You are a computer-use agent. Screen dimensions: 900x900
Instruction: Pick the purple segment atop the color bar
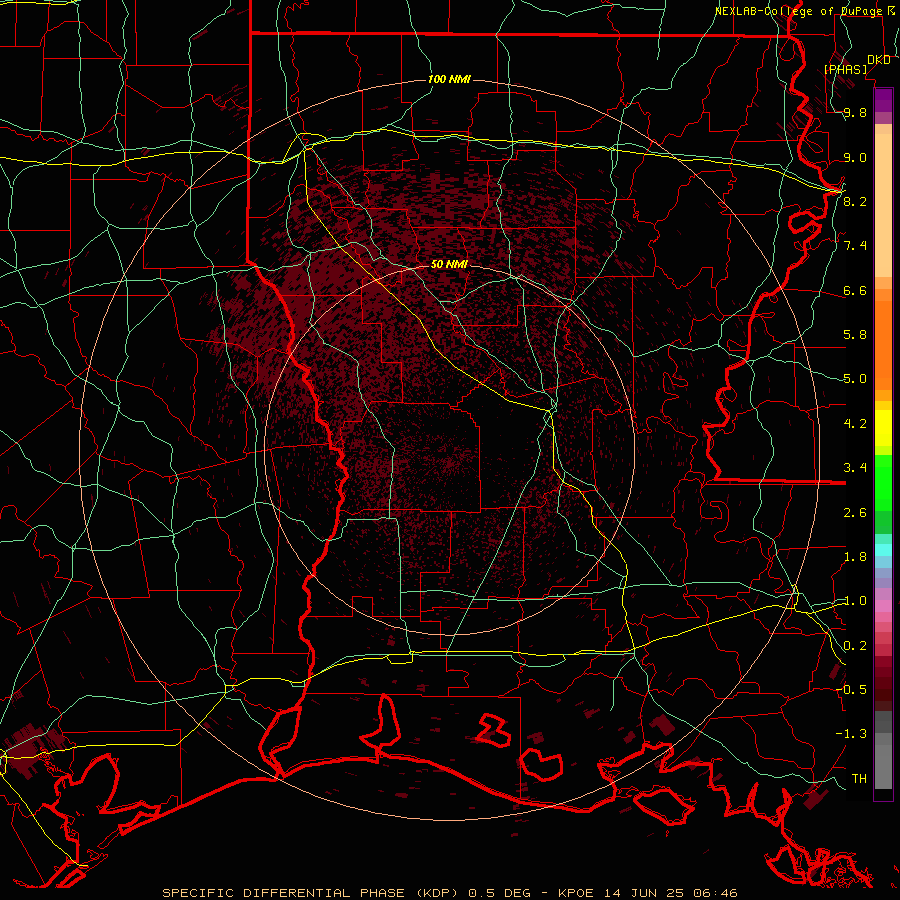(x=883, y=100)
